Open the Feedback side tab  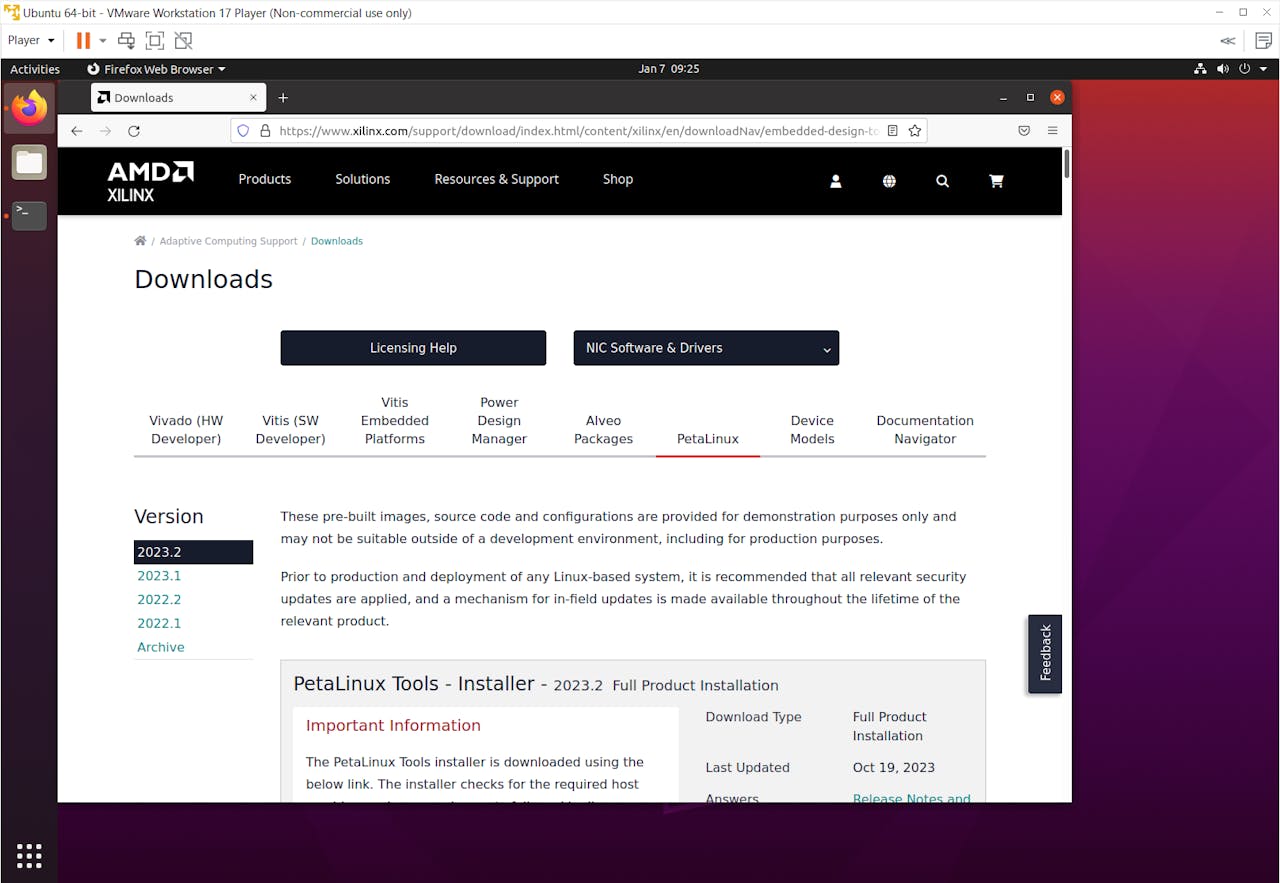1045,654
